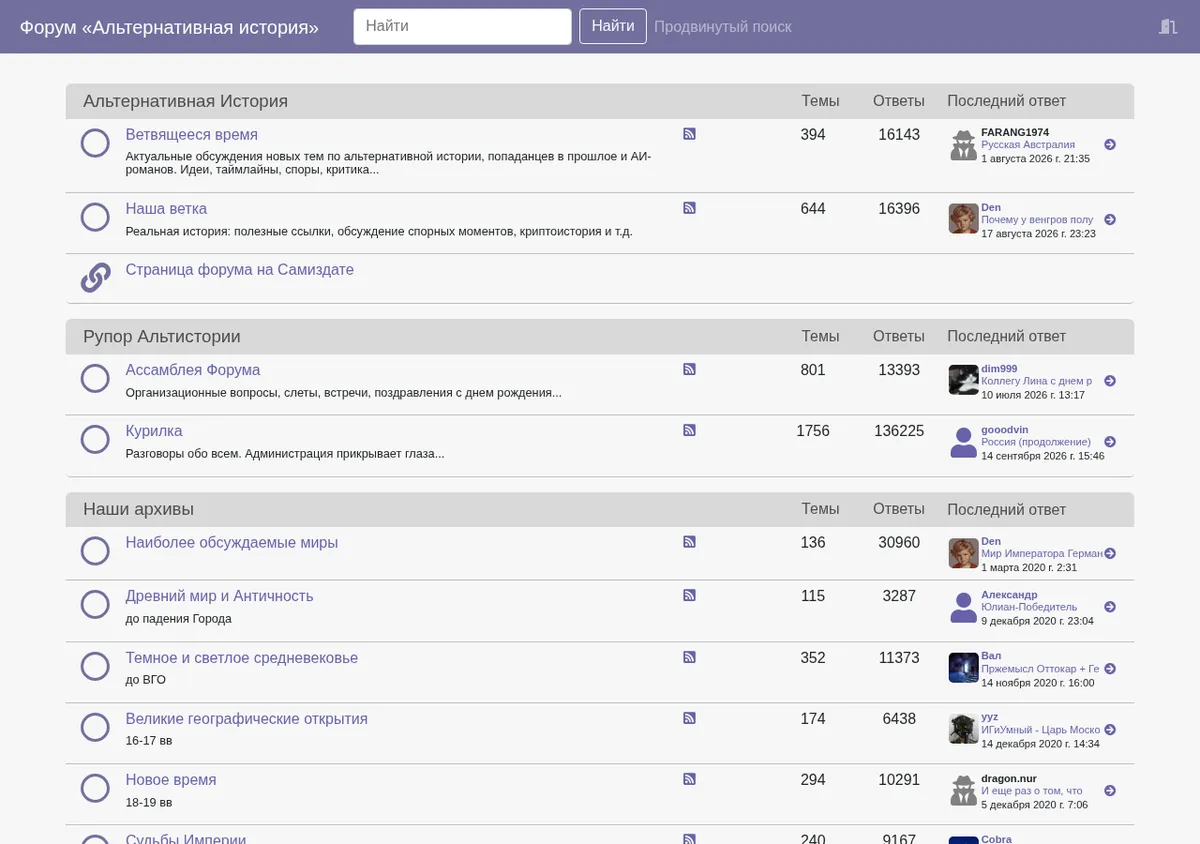Open user profile dim999
Viewport: 1200px width, 844px height.
pos(999,369)
